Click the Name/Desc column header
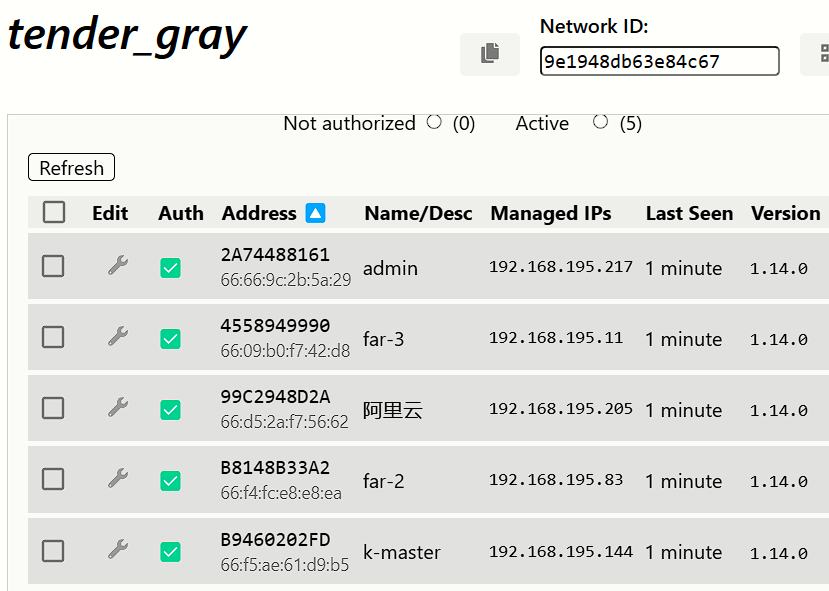The width and height of the screenshot is (829, 591). tap(418, 213)
